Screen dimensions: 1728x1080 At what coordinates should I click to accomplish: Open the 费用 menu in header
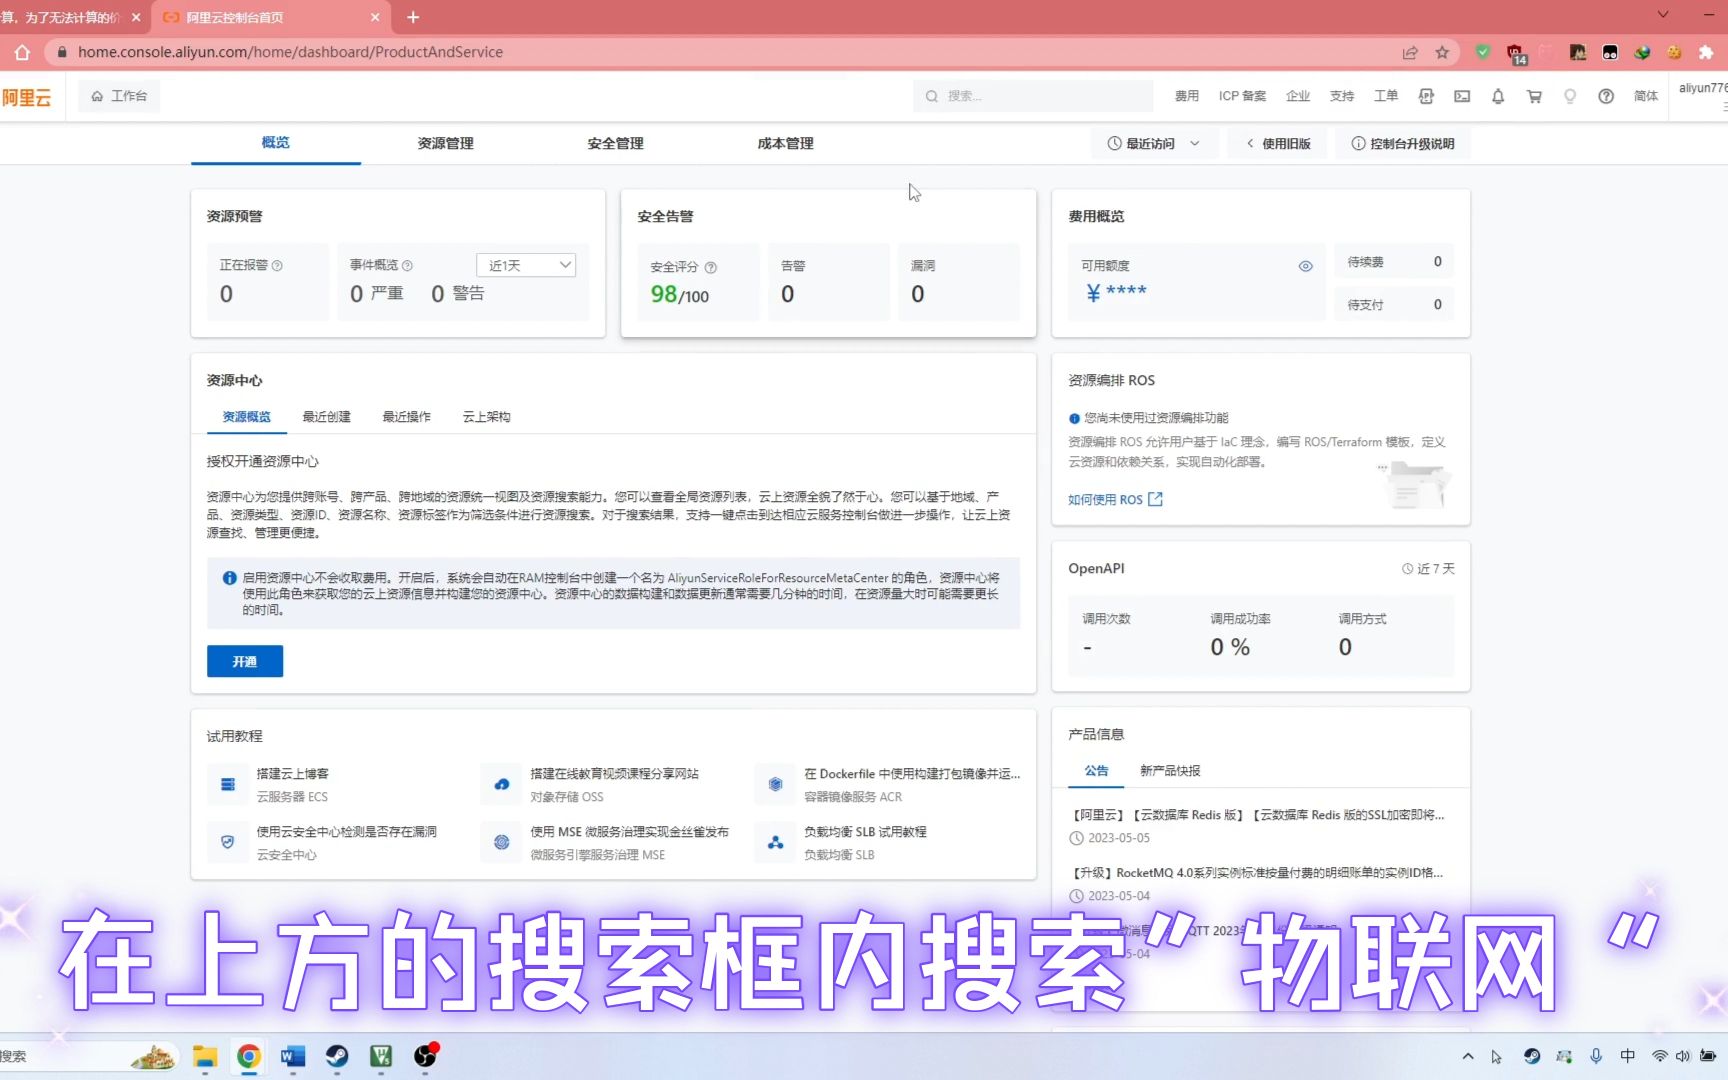1187,96
